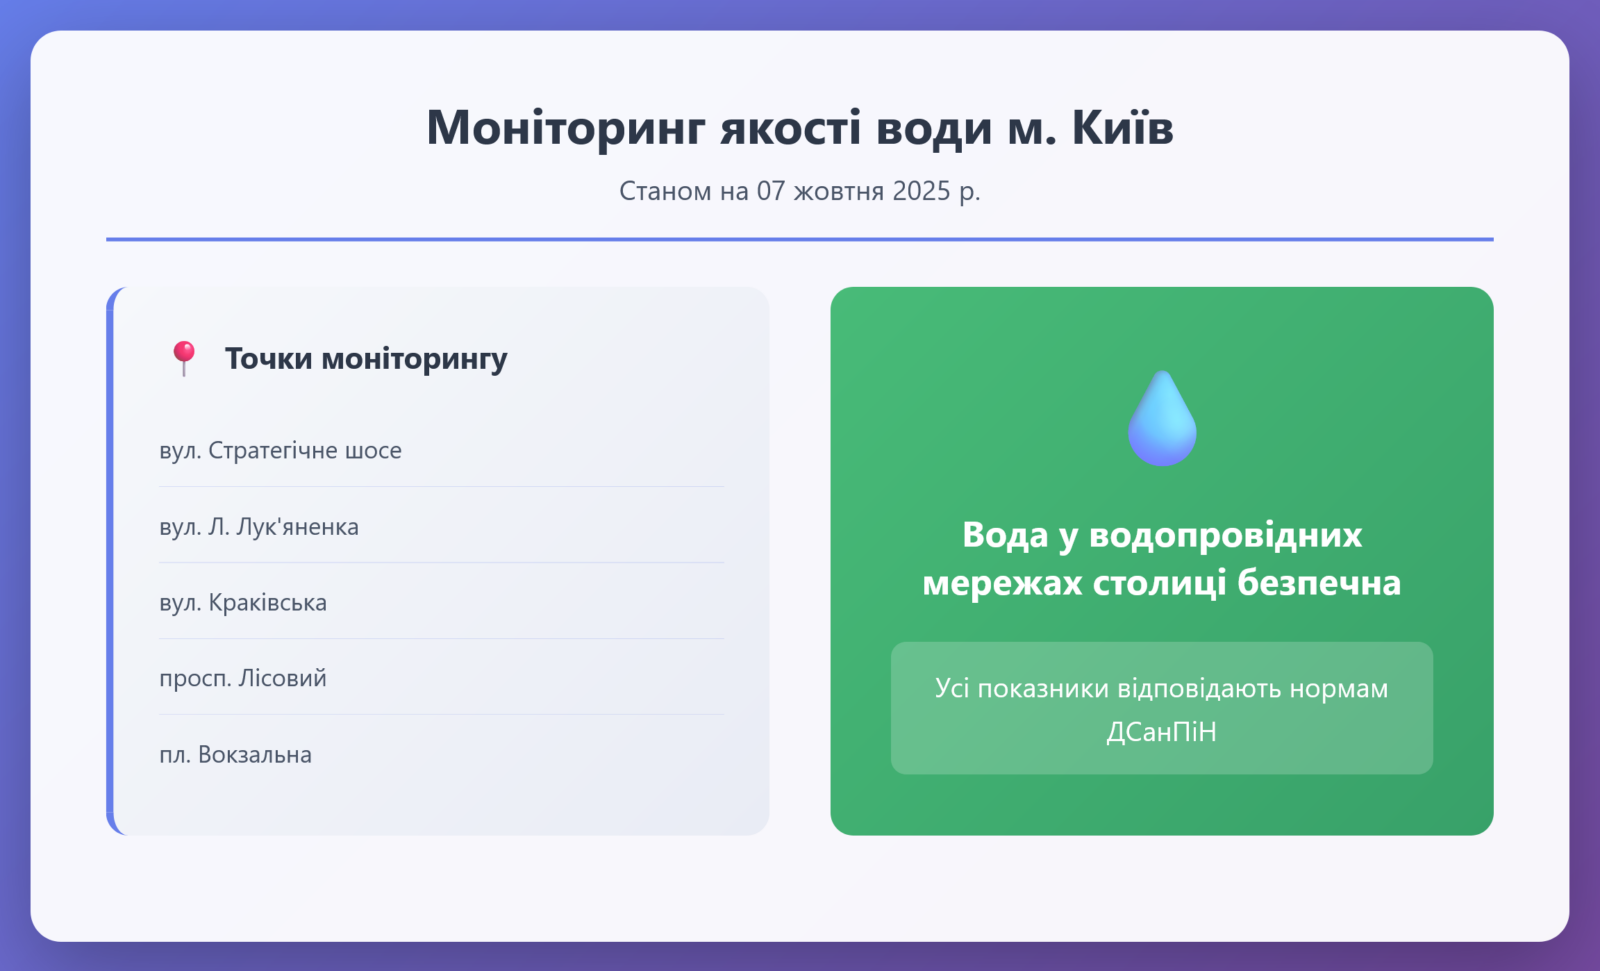This screenshot has height=971, width=1600.
Task: Click the blue divider line under header
Action: coord(800,240)
